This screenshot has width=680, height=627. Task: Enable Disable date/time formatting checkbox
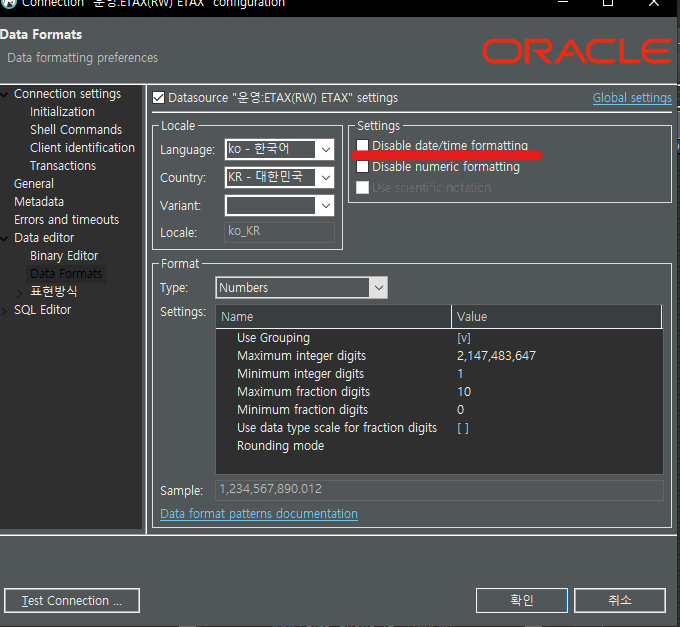click(x=362, y=145)
